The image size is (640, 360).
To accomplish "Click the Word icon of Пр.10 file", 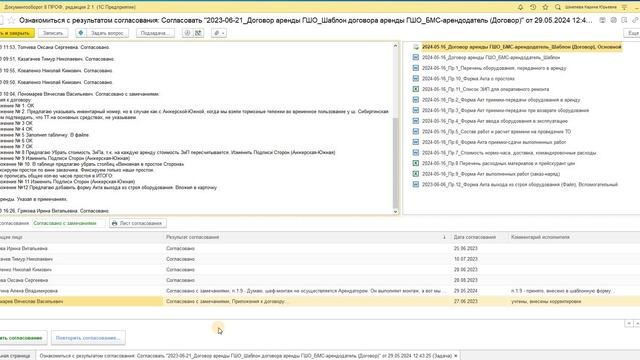I will coord(416,78).
